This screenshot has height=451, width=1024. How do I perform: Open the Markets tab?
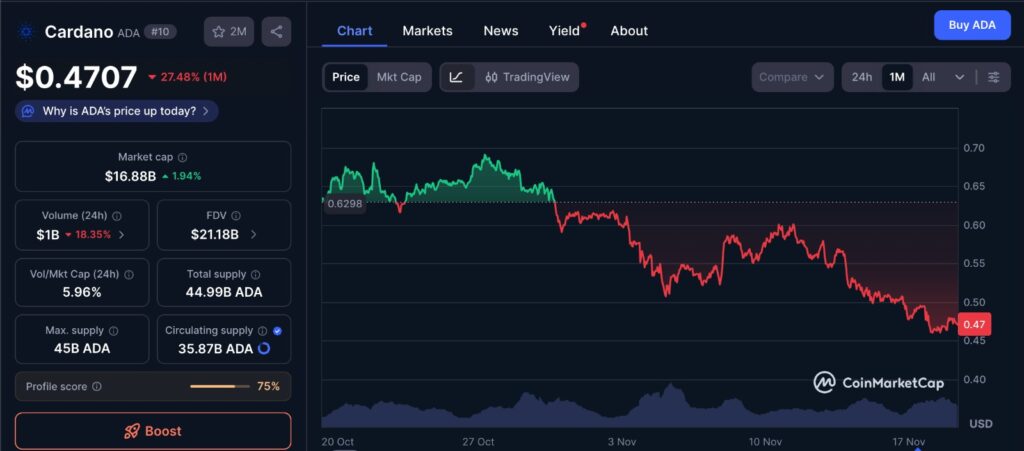click(427, 31)
